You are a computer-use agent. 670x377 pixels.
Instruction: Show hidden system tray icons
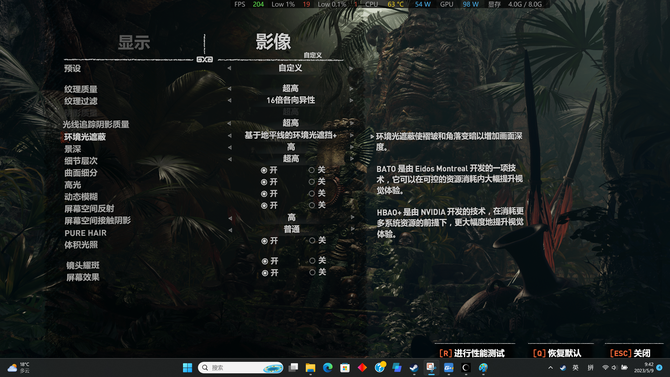point(550,368)
